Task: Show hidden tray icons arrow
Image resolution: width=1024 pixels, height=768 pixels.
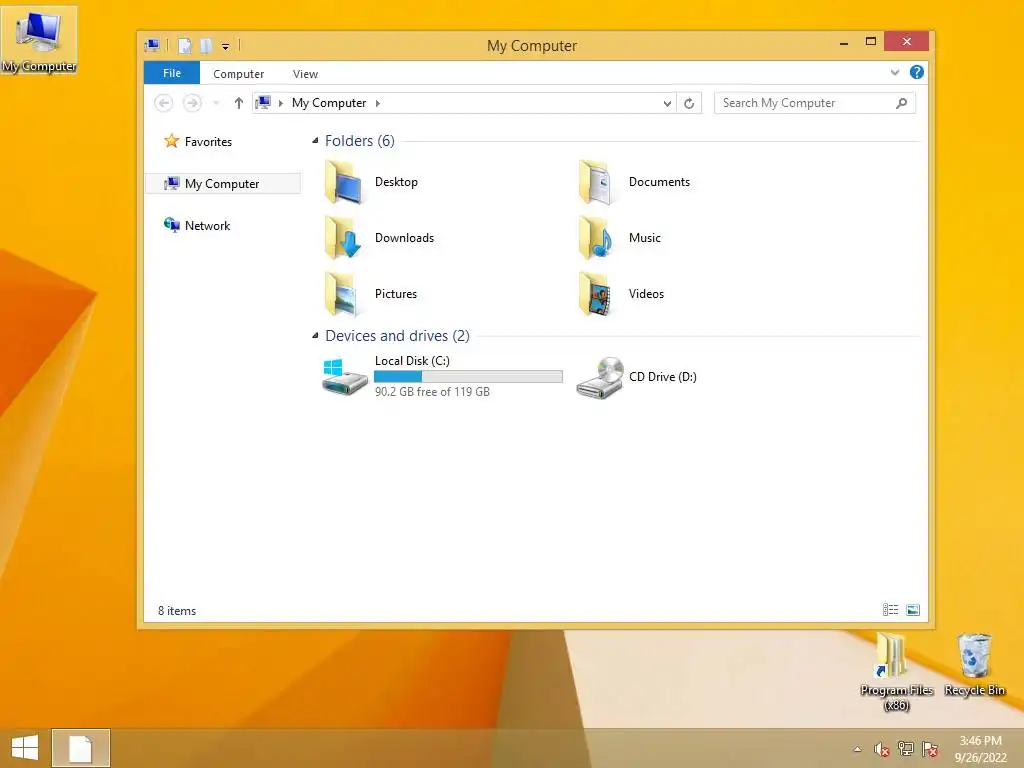Action: click(857, 750)
